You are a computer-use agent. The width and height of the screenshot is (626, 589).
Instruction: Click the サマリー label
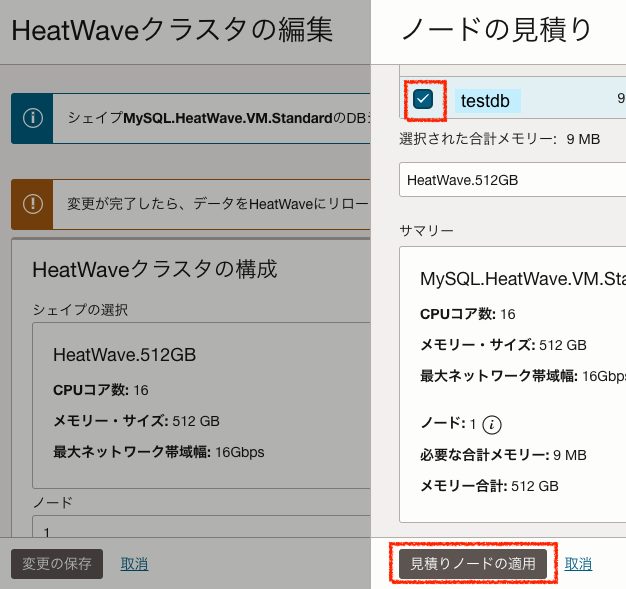[x=426, y=230]
